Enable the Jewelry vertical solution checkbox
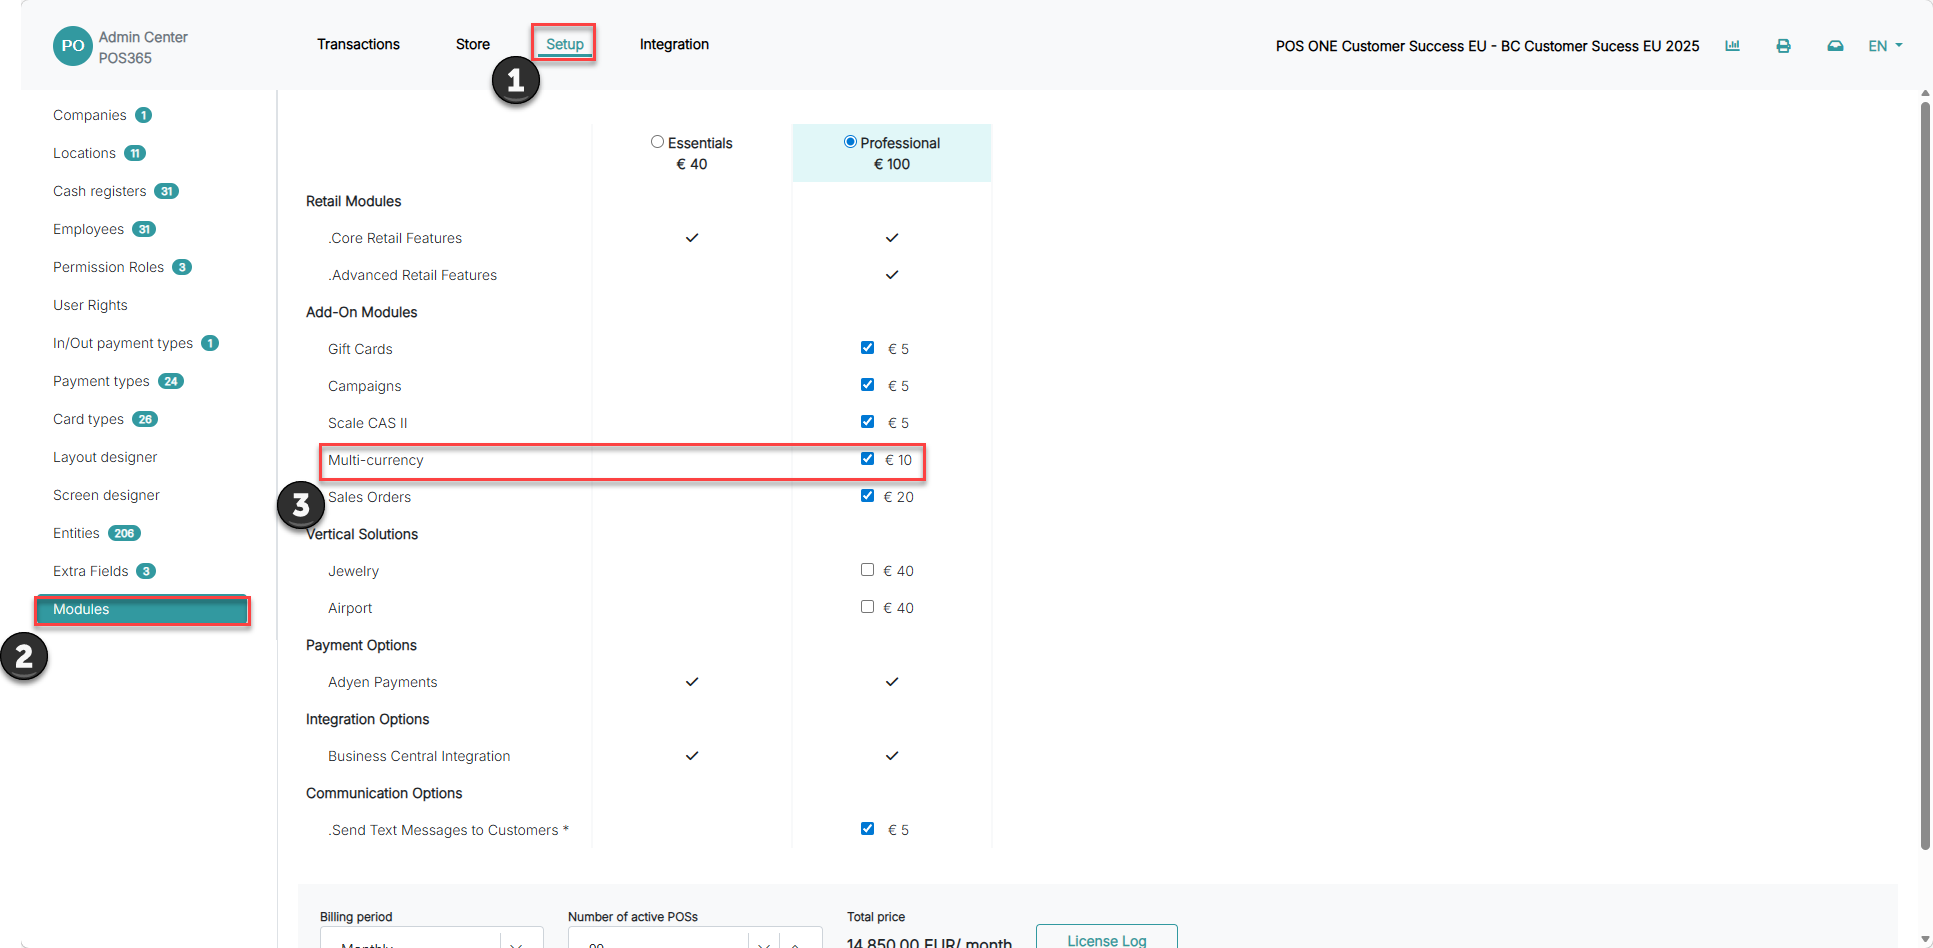The height and width of the screenshot is (948, 1933). 867,570
